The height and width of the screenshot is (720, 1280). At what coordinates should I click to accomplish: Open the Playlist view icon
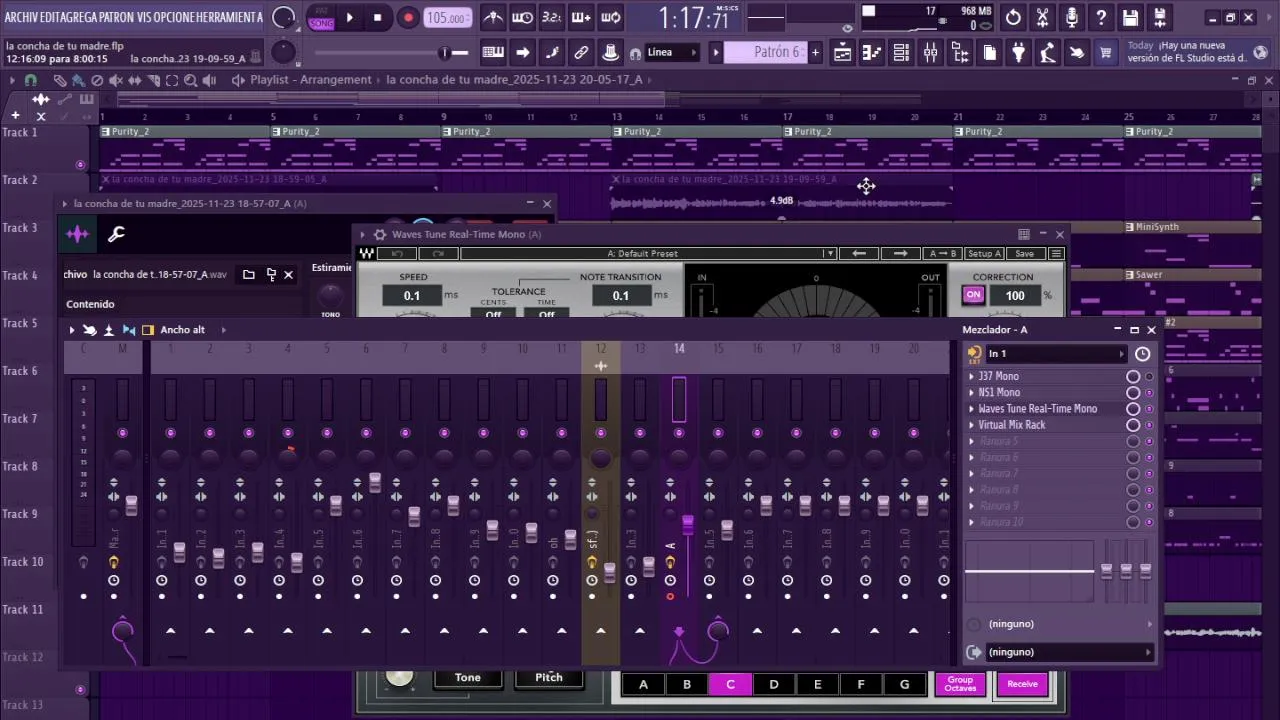(x=842, y=53)
